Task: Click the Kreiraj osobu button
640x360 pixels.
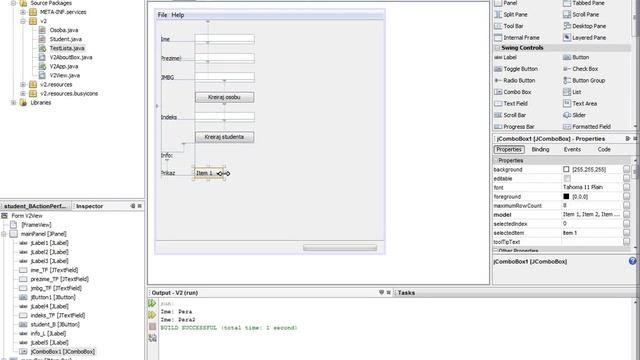Action: pos(224,97)
